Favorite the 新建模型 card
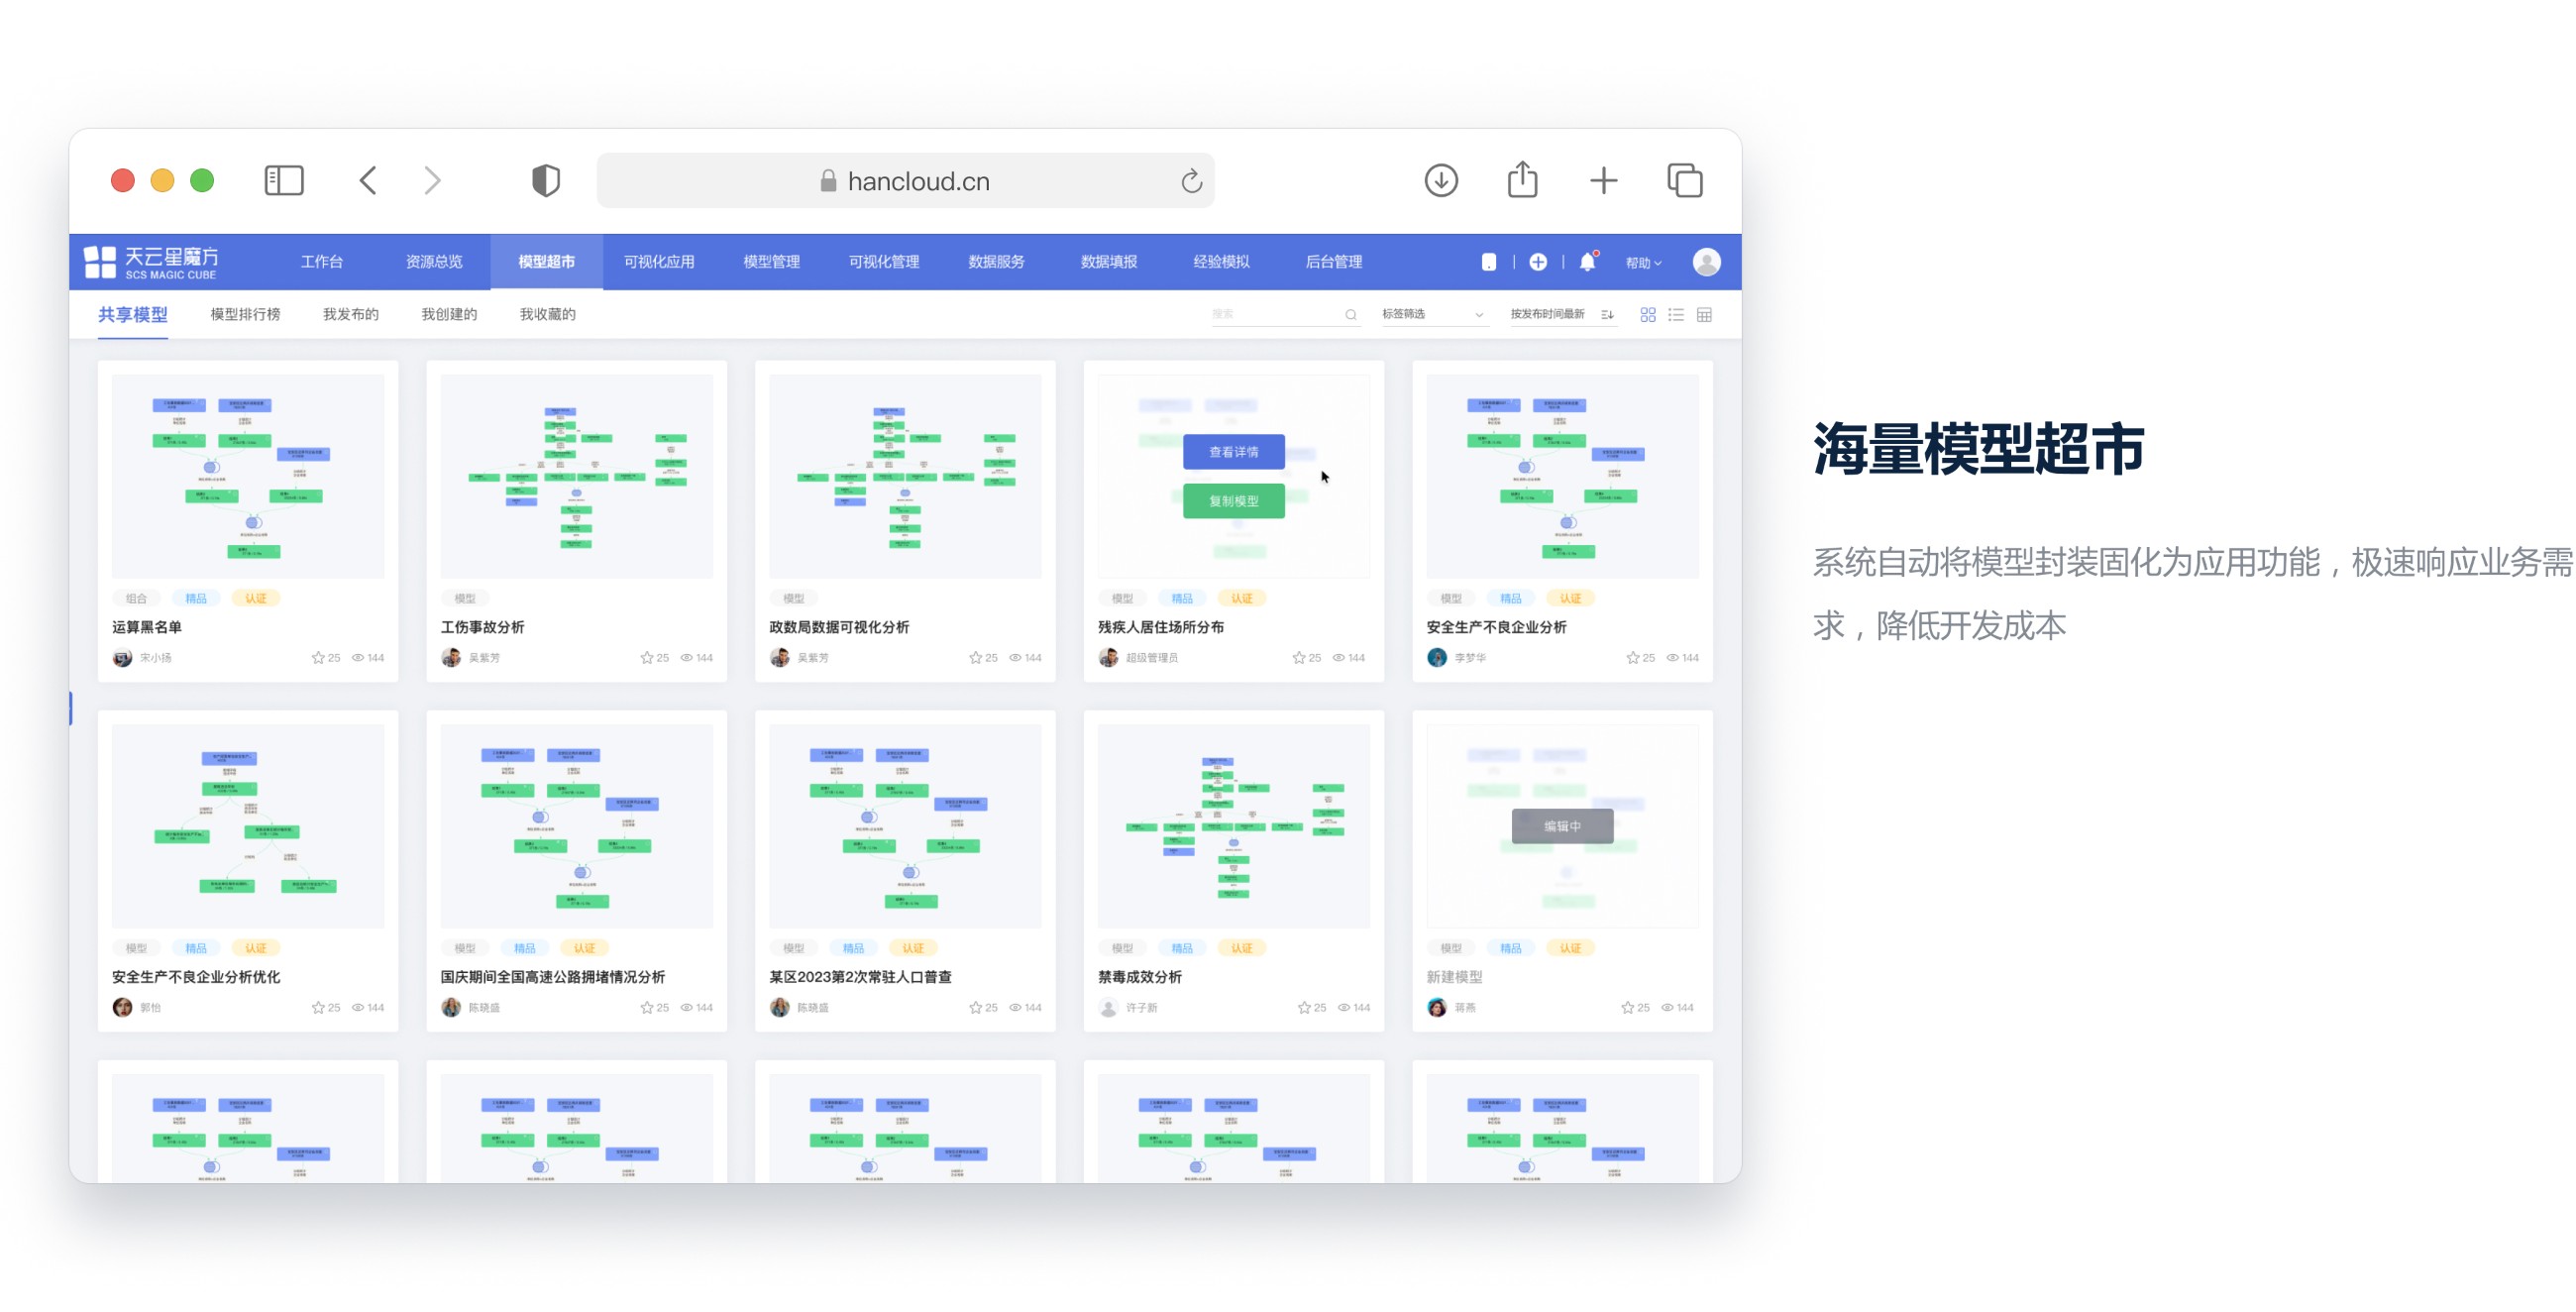The image size is (2576, 1312). pos(1627,1008)
